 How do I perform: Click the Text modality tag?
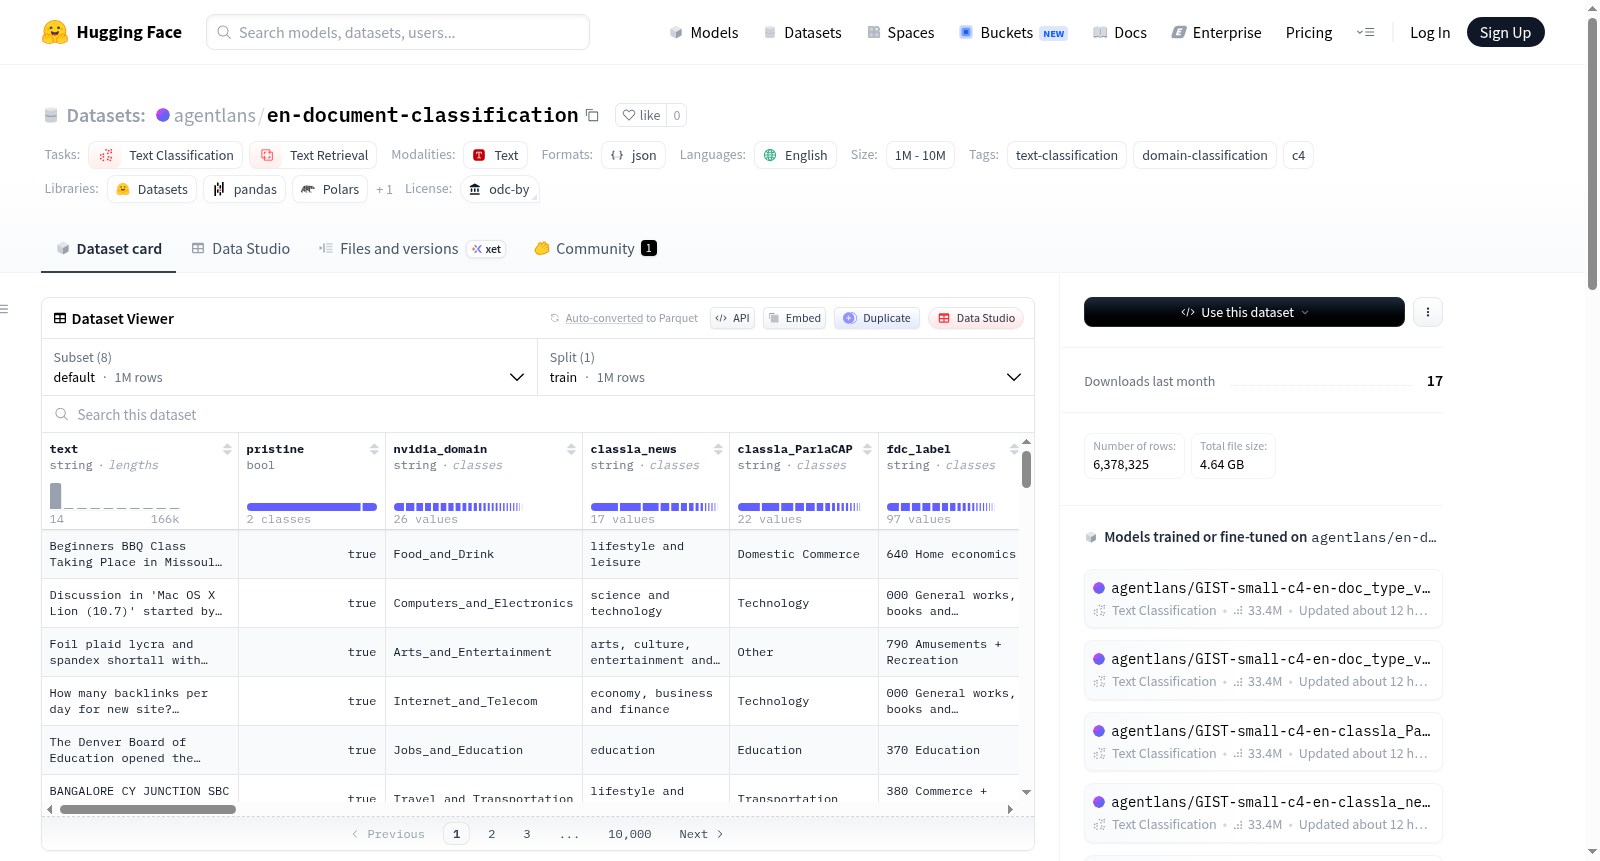point(495,155)
